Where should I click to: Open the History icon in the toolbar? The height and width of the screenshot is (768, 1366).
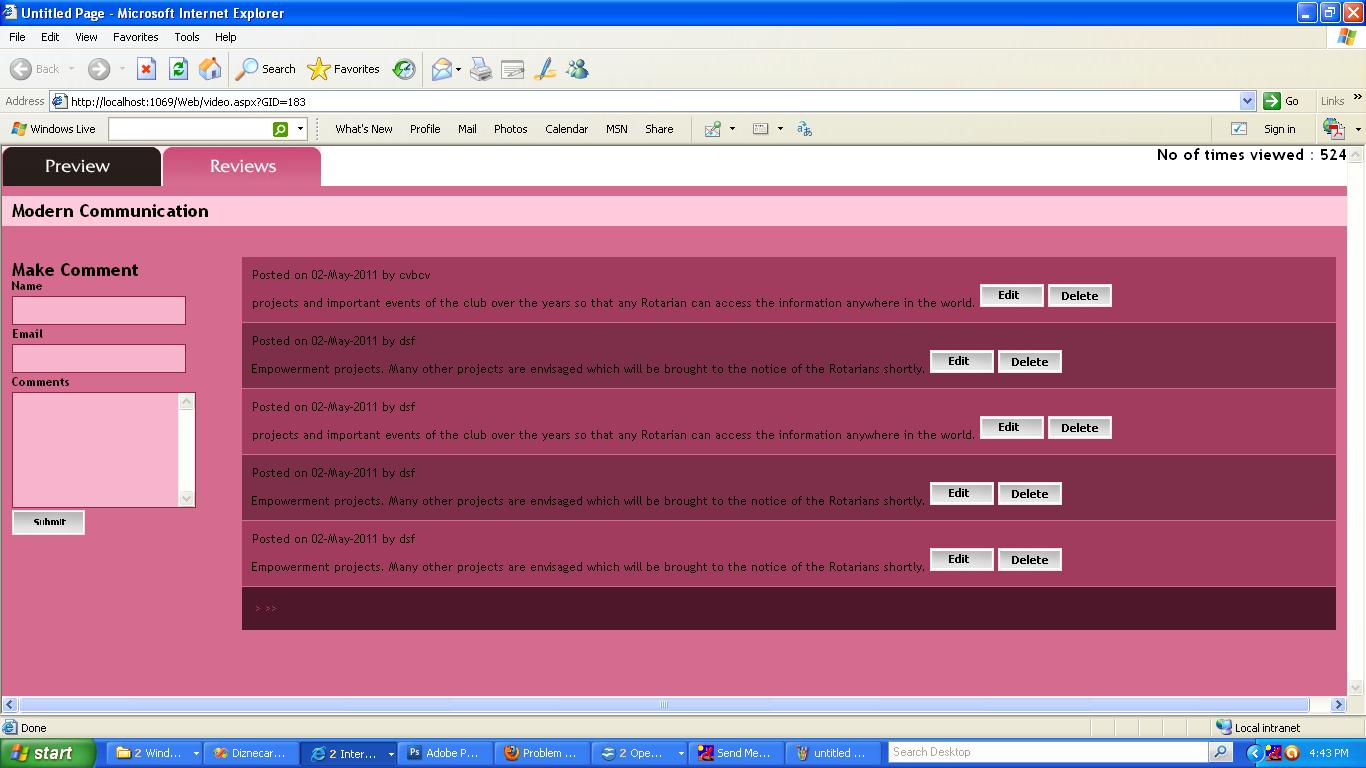[404, 69]
